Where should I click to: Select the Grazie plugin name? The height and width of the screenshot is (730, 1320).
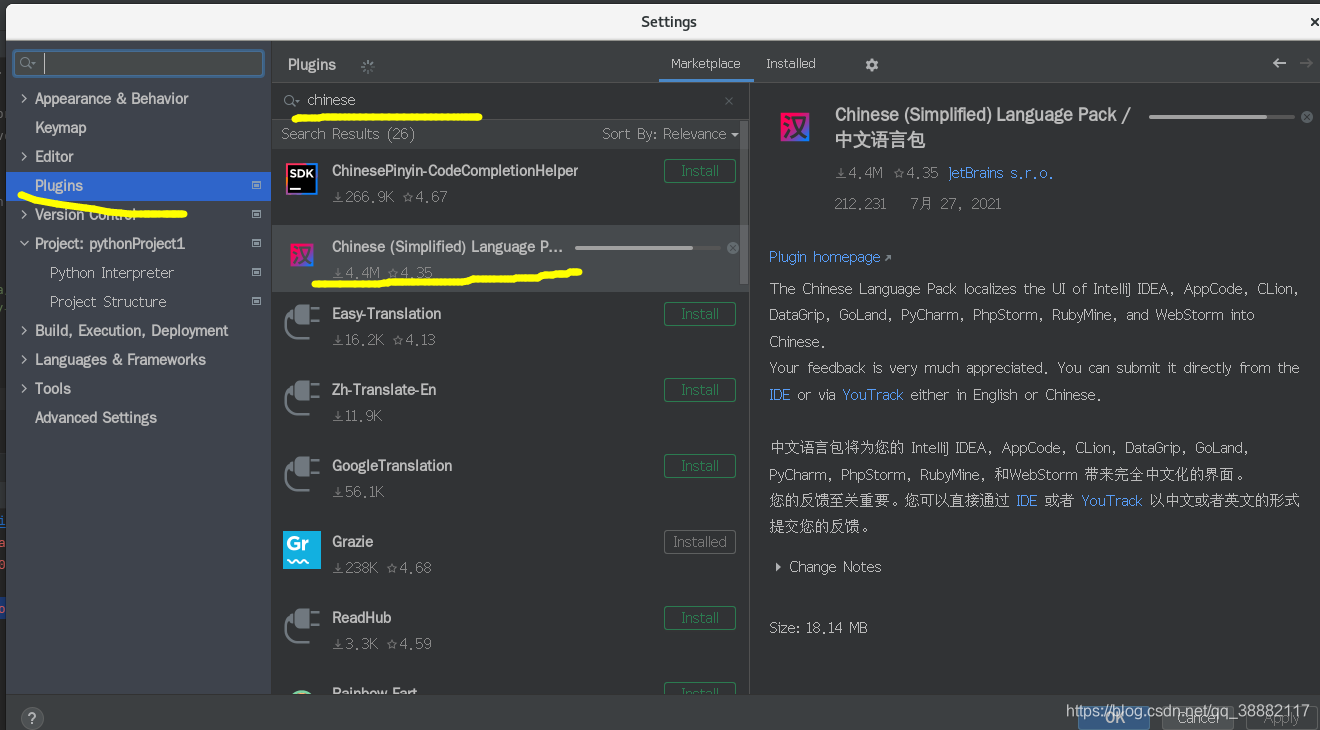pos(352,542)
